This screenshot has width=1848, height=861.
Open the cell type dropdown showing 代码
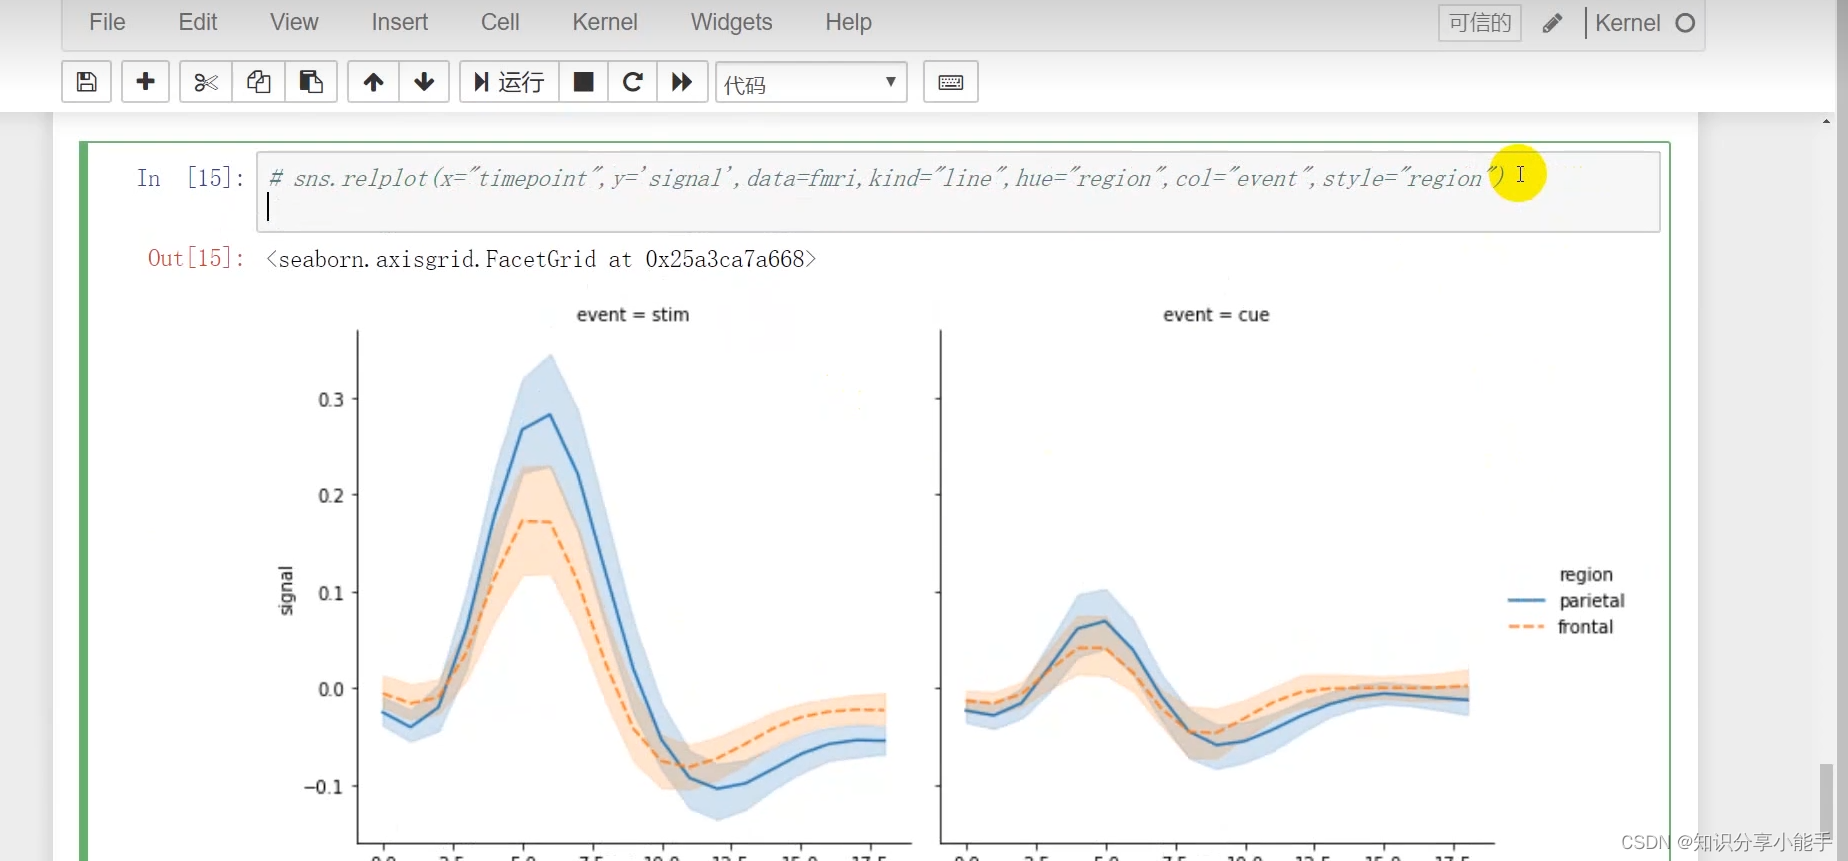click(x=811, y=82)
